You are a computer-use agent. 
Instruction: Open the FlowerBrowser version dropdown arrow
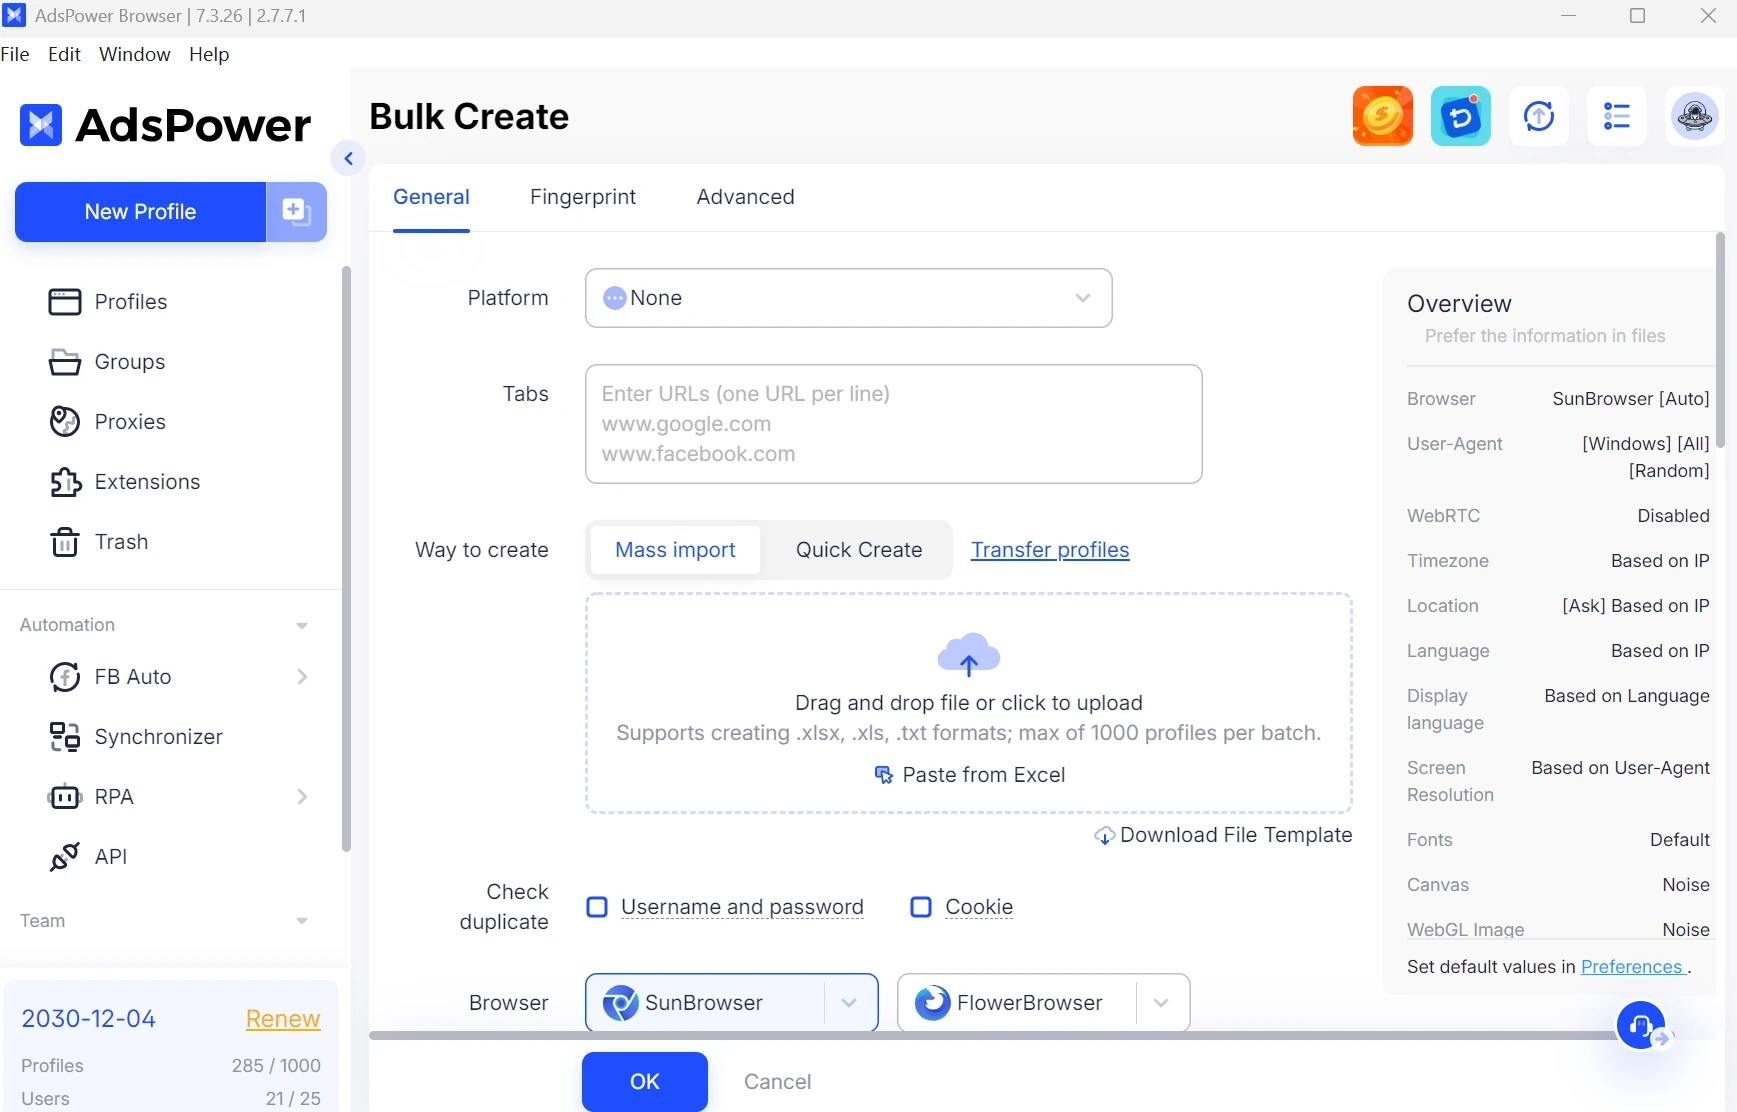tap(1161, 1003)
